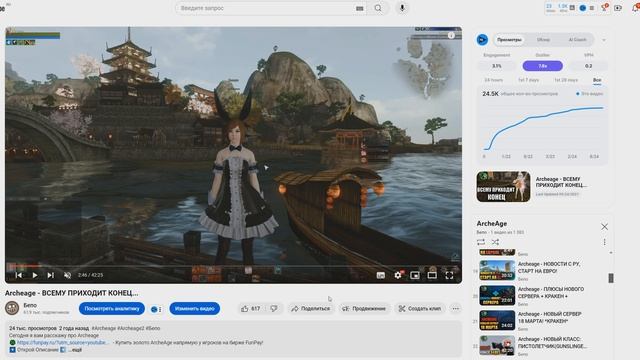Toggle the Это видео legend dot on chart
The height and width of the screenshot is (360, 640).
(578, 94)
